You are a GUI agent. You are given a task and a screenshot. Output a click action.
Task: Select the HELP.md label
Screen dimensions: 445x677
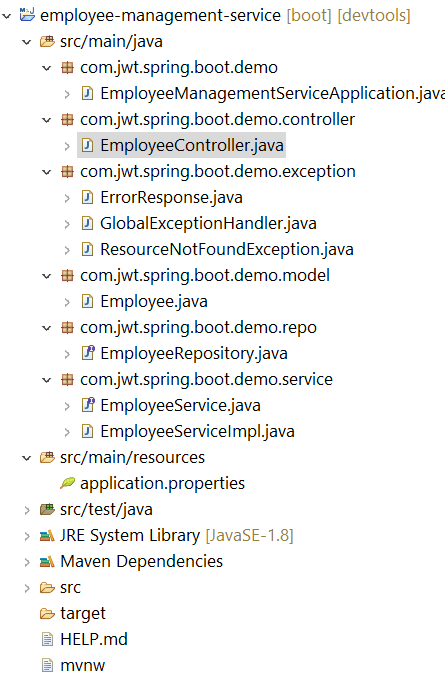click(x=94, y=639)
